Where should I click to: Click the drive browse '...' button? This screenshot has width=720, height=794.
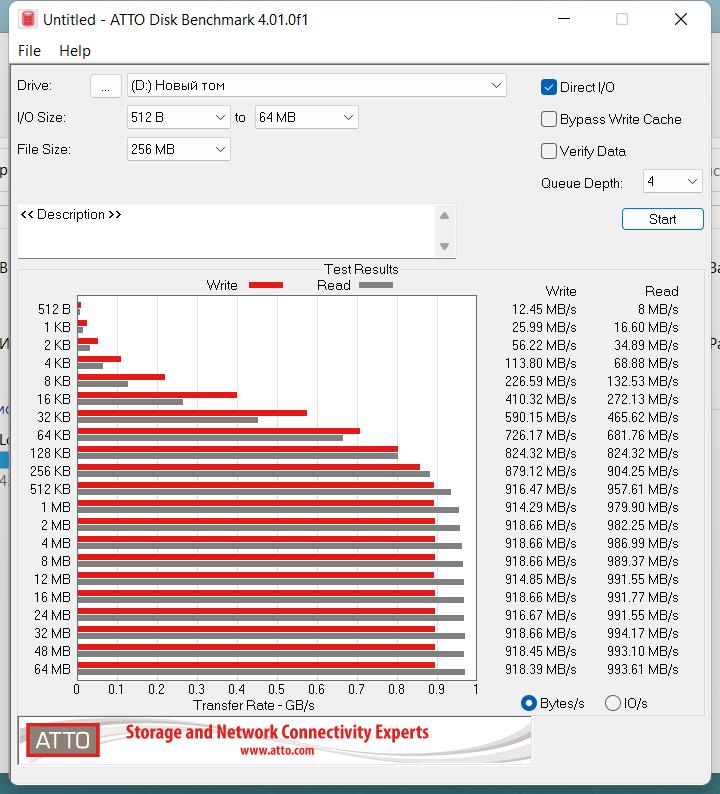coord(105,86)
